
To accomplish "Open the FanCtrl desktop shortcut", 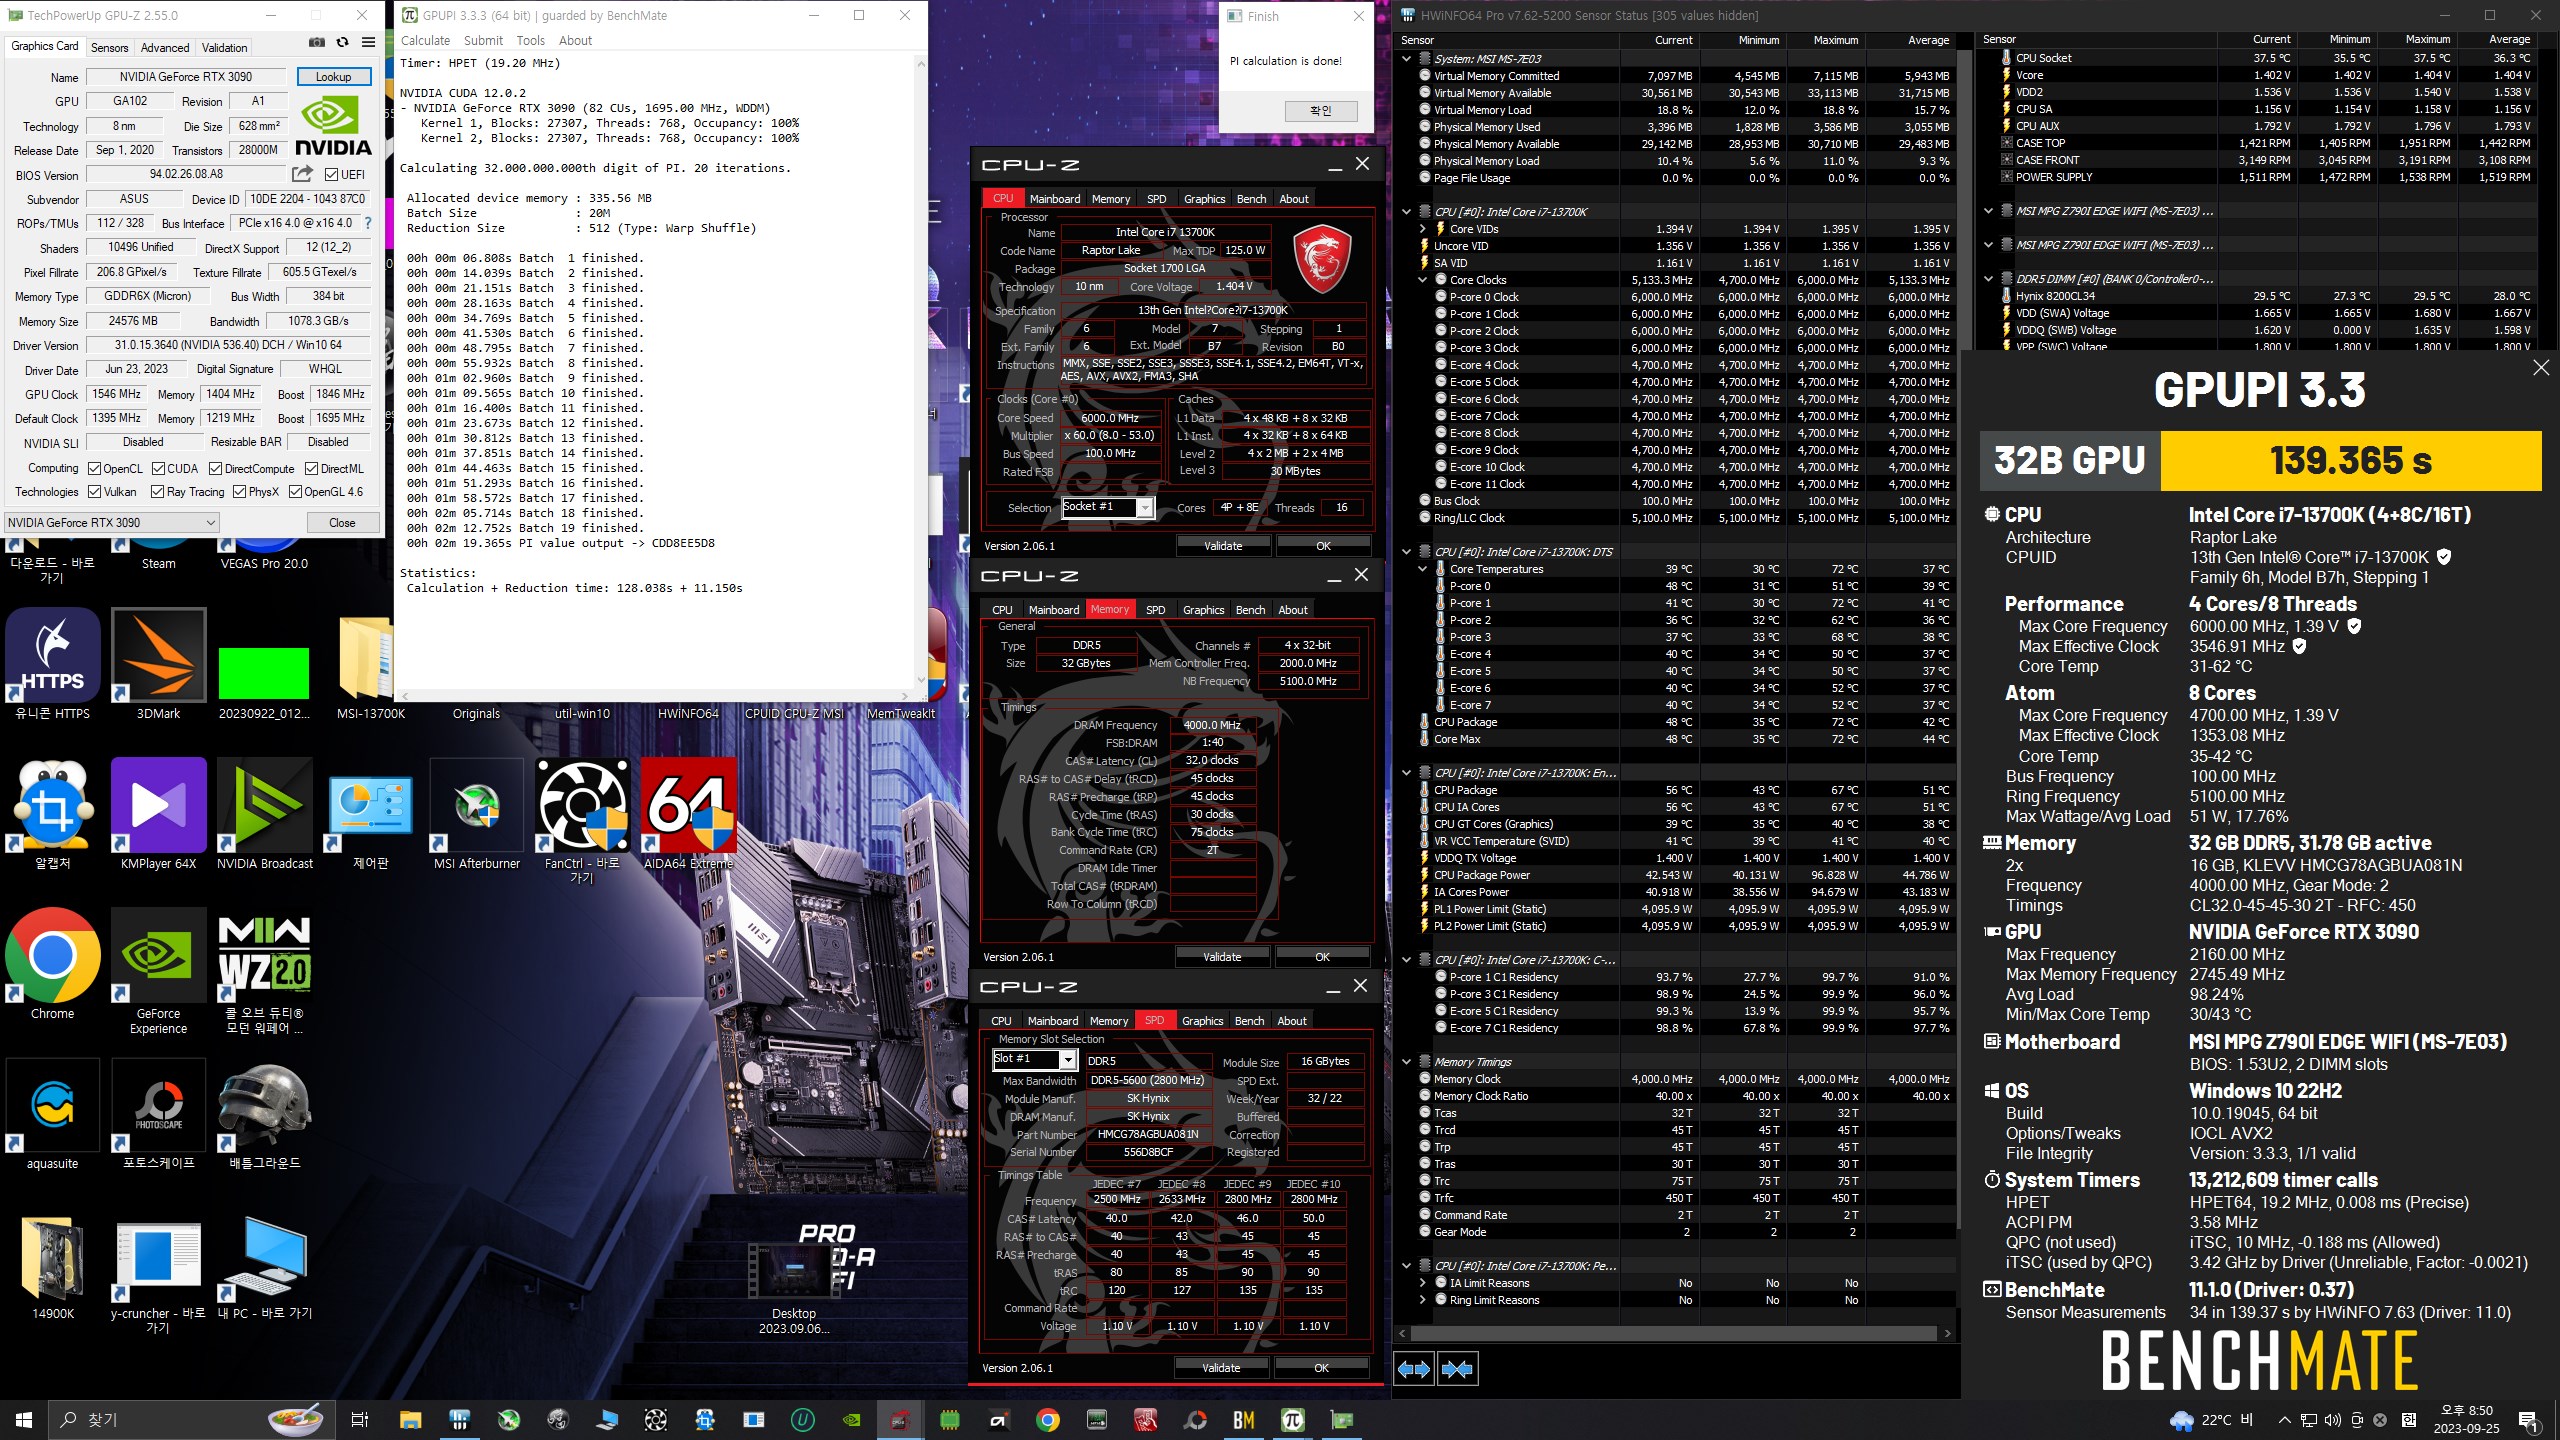I will pyautogui.click(x=582, y=820).
